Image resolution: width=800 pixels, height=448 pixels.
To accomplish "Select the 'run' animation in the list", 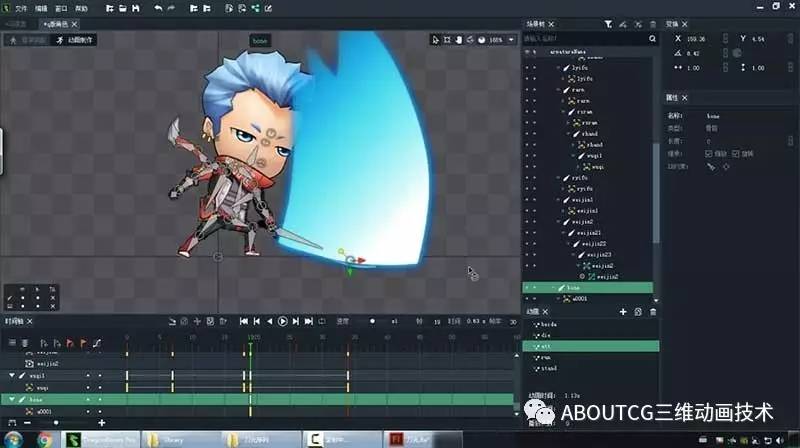I will [x=546, y=355].
